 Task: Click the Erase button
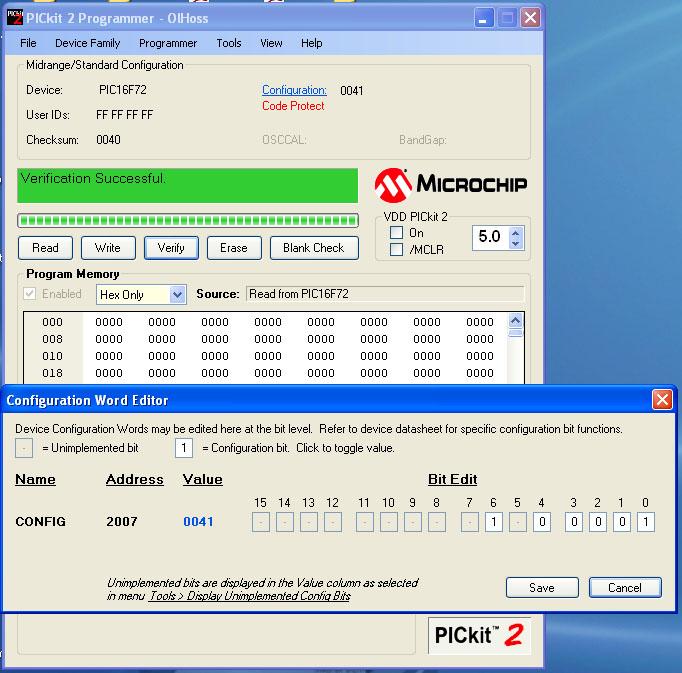pos(234,248)
